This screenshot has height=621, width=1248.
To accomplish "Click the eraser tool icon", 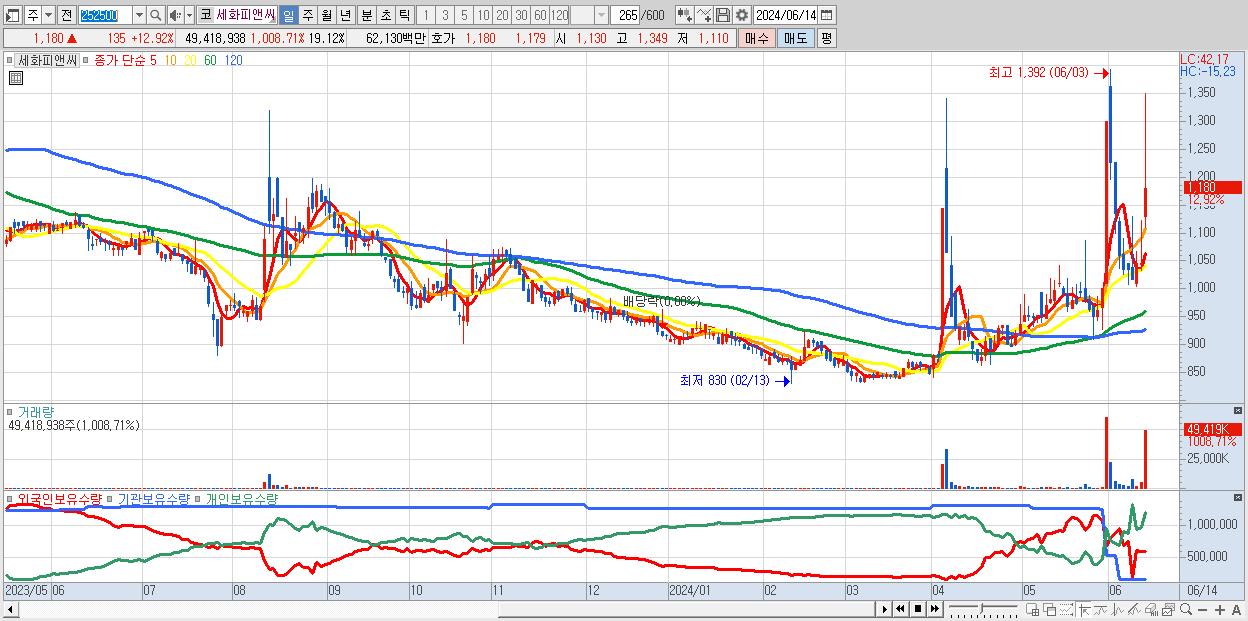I will 1151,609.
